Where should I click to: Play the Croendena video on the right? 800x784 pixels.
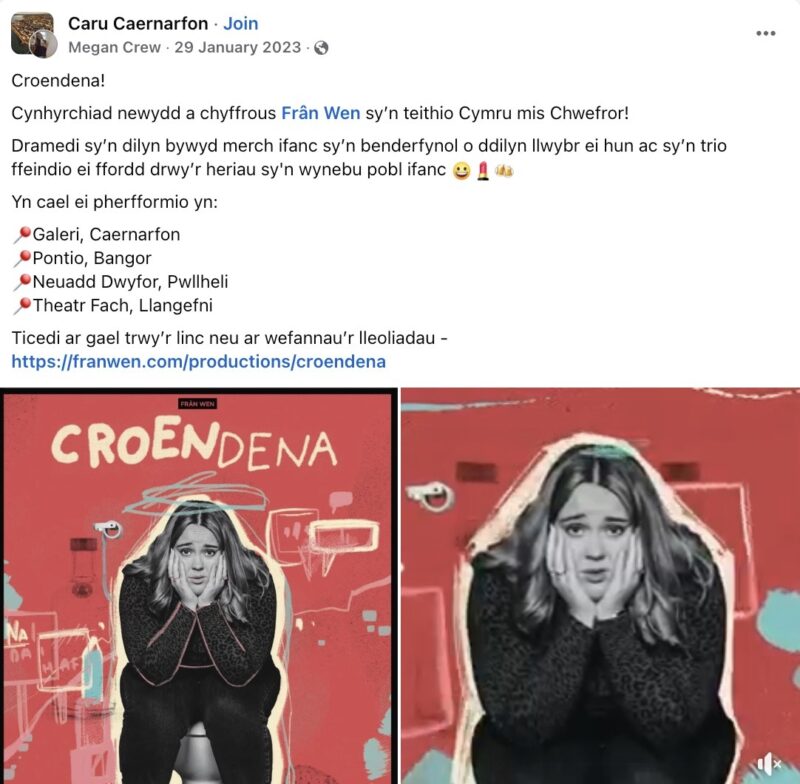[x=601, y=586]
